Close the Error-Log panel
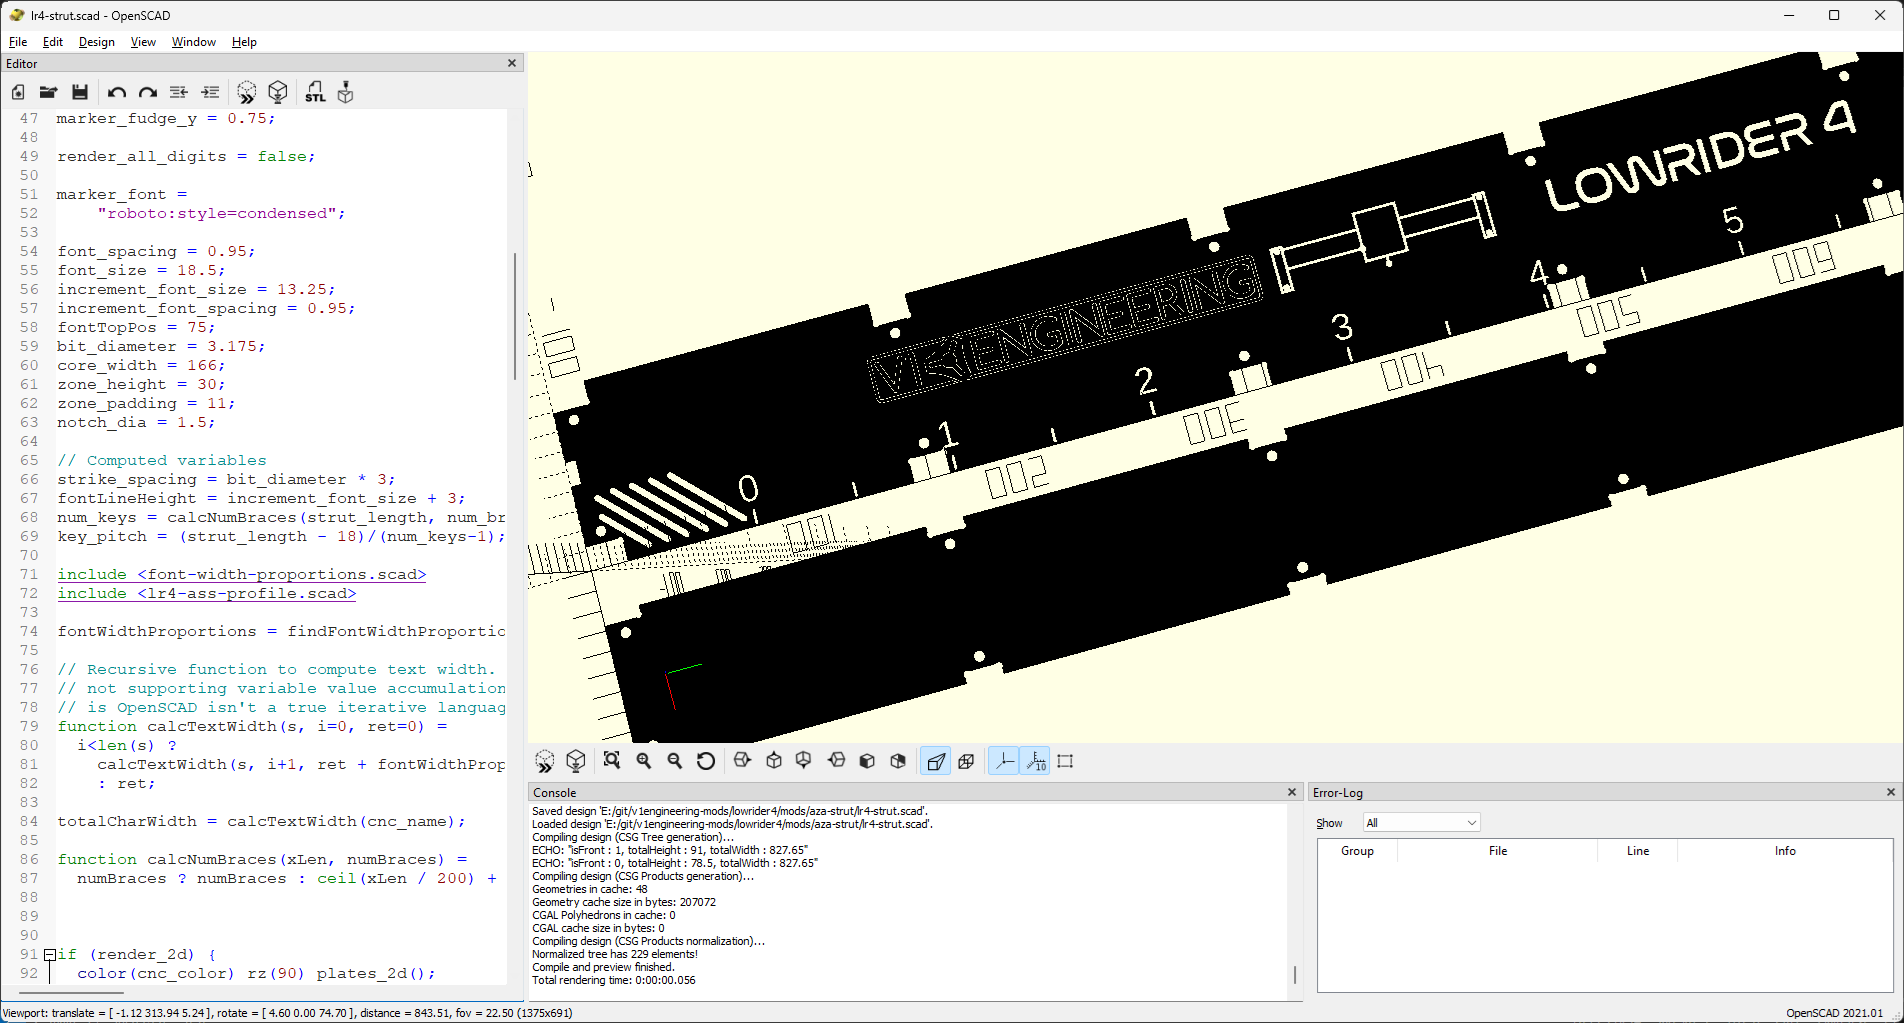This screenshot has width=1904, height=1023. click(1891, 792)
